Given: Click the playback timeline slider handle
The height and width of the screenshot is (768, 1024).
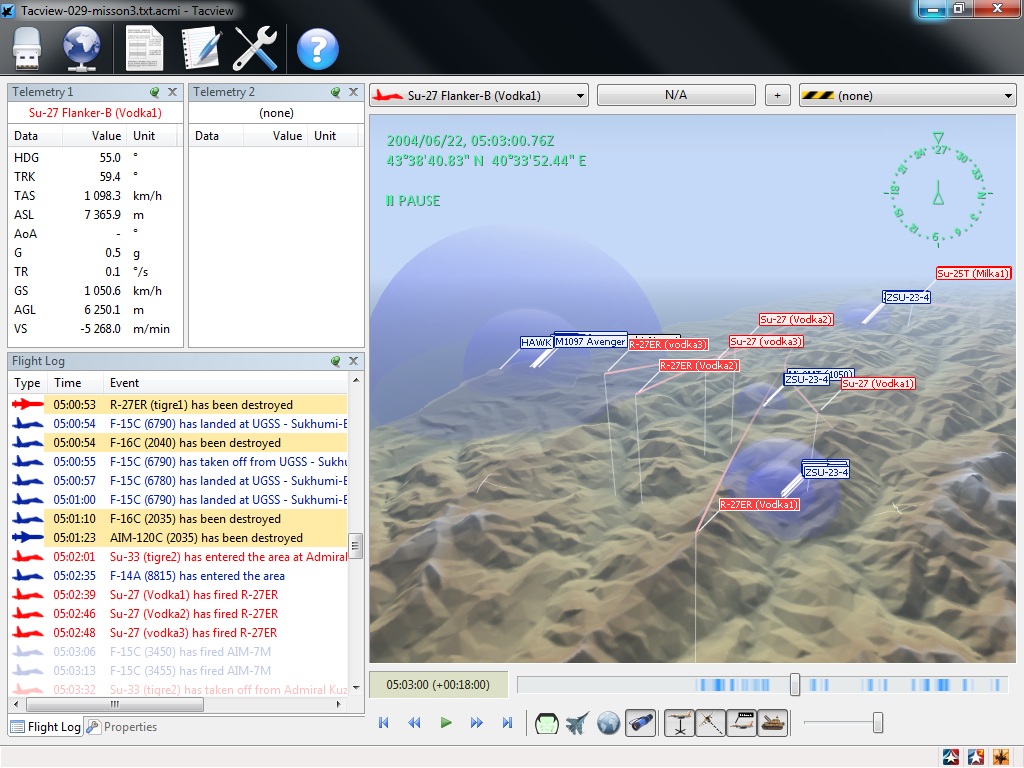Looking at the screenshot, I should coord(795,685).
